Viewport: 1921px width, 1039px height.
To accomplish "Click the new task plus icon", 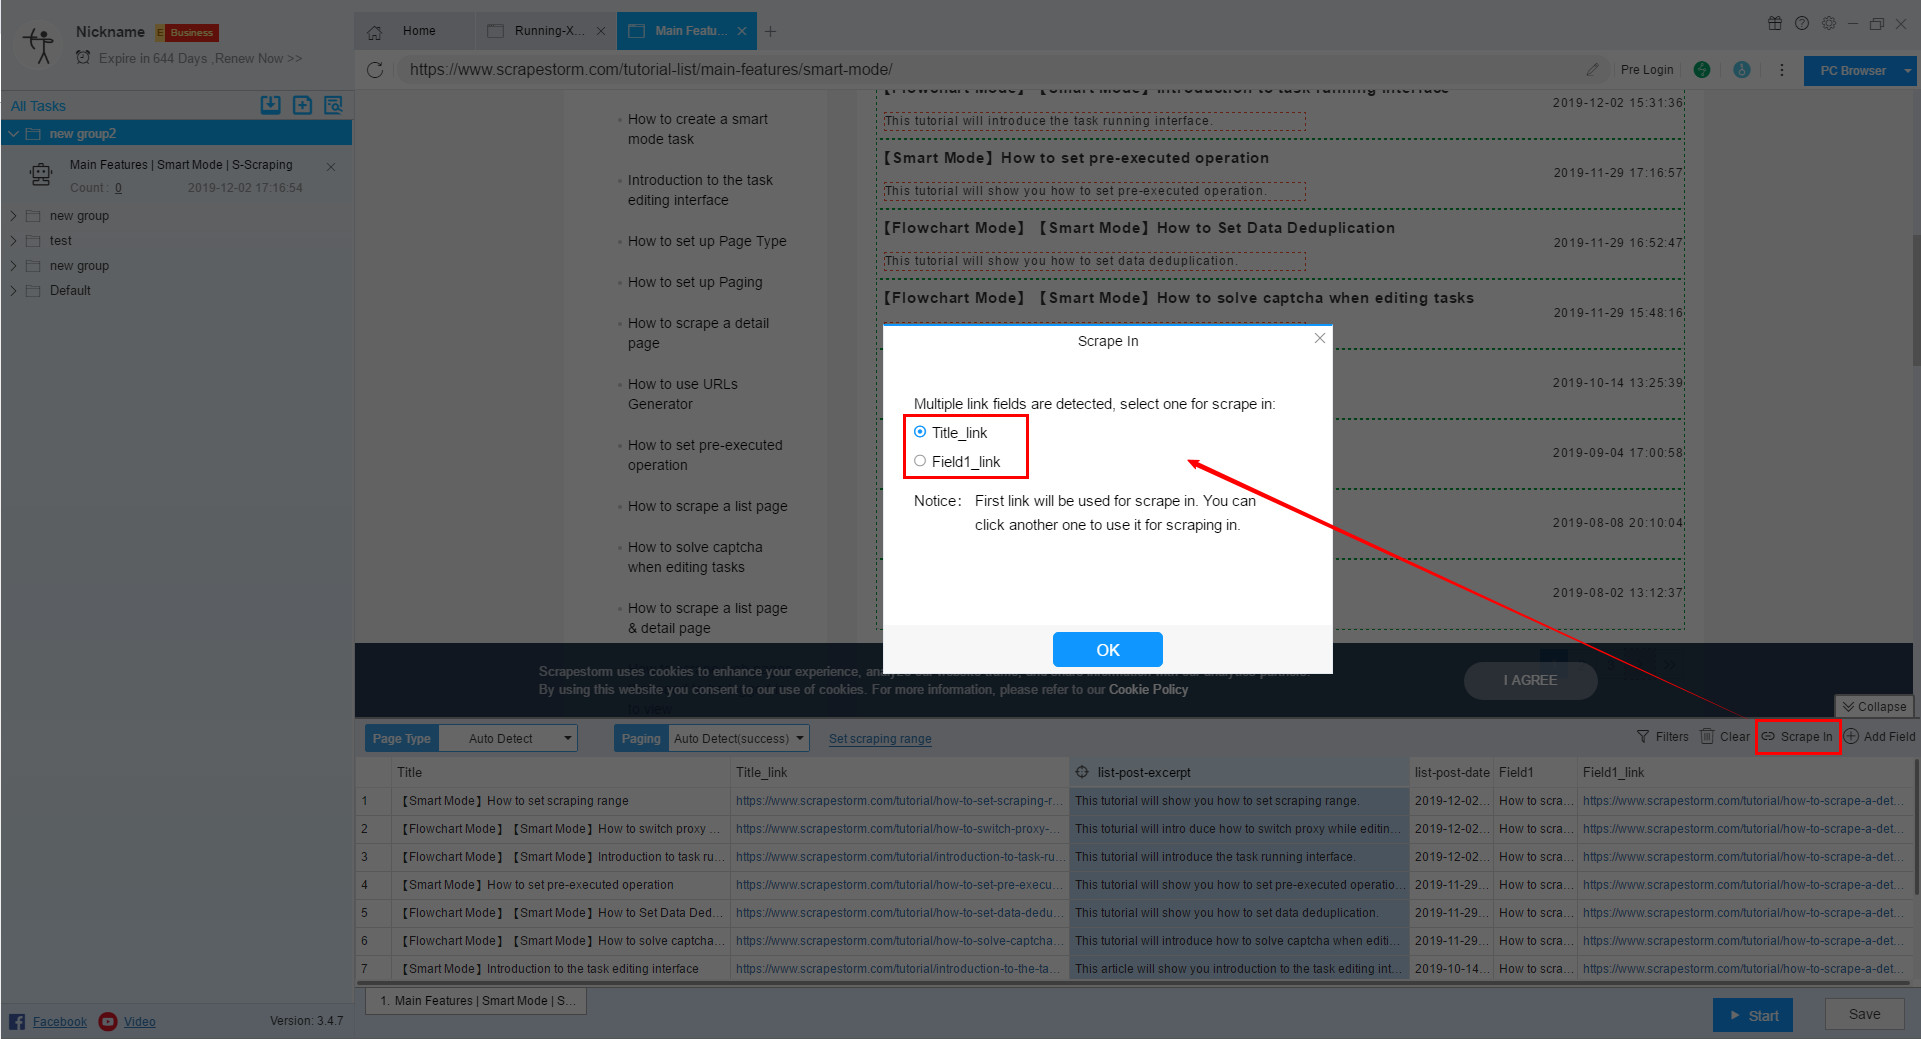I will click(x=302, y=105).
